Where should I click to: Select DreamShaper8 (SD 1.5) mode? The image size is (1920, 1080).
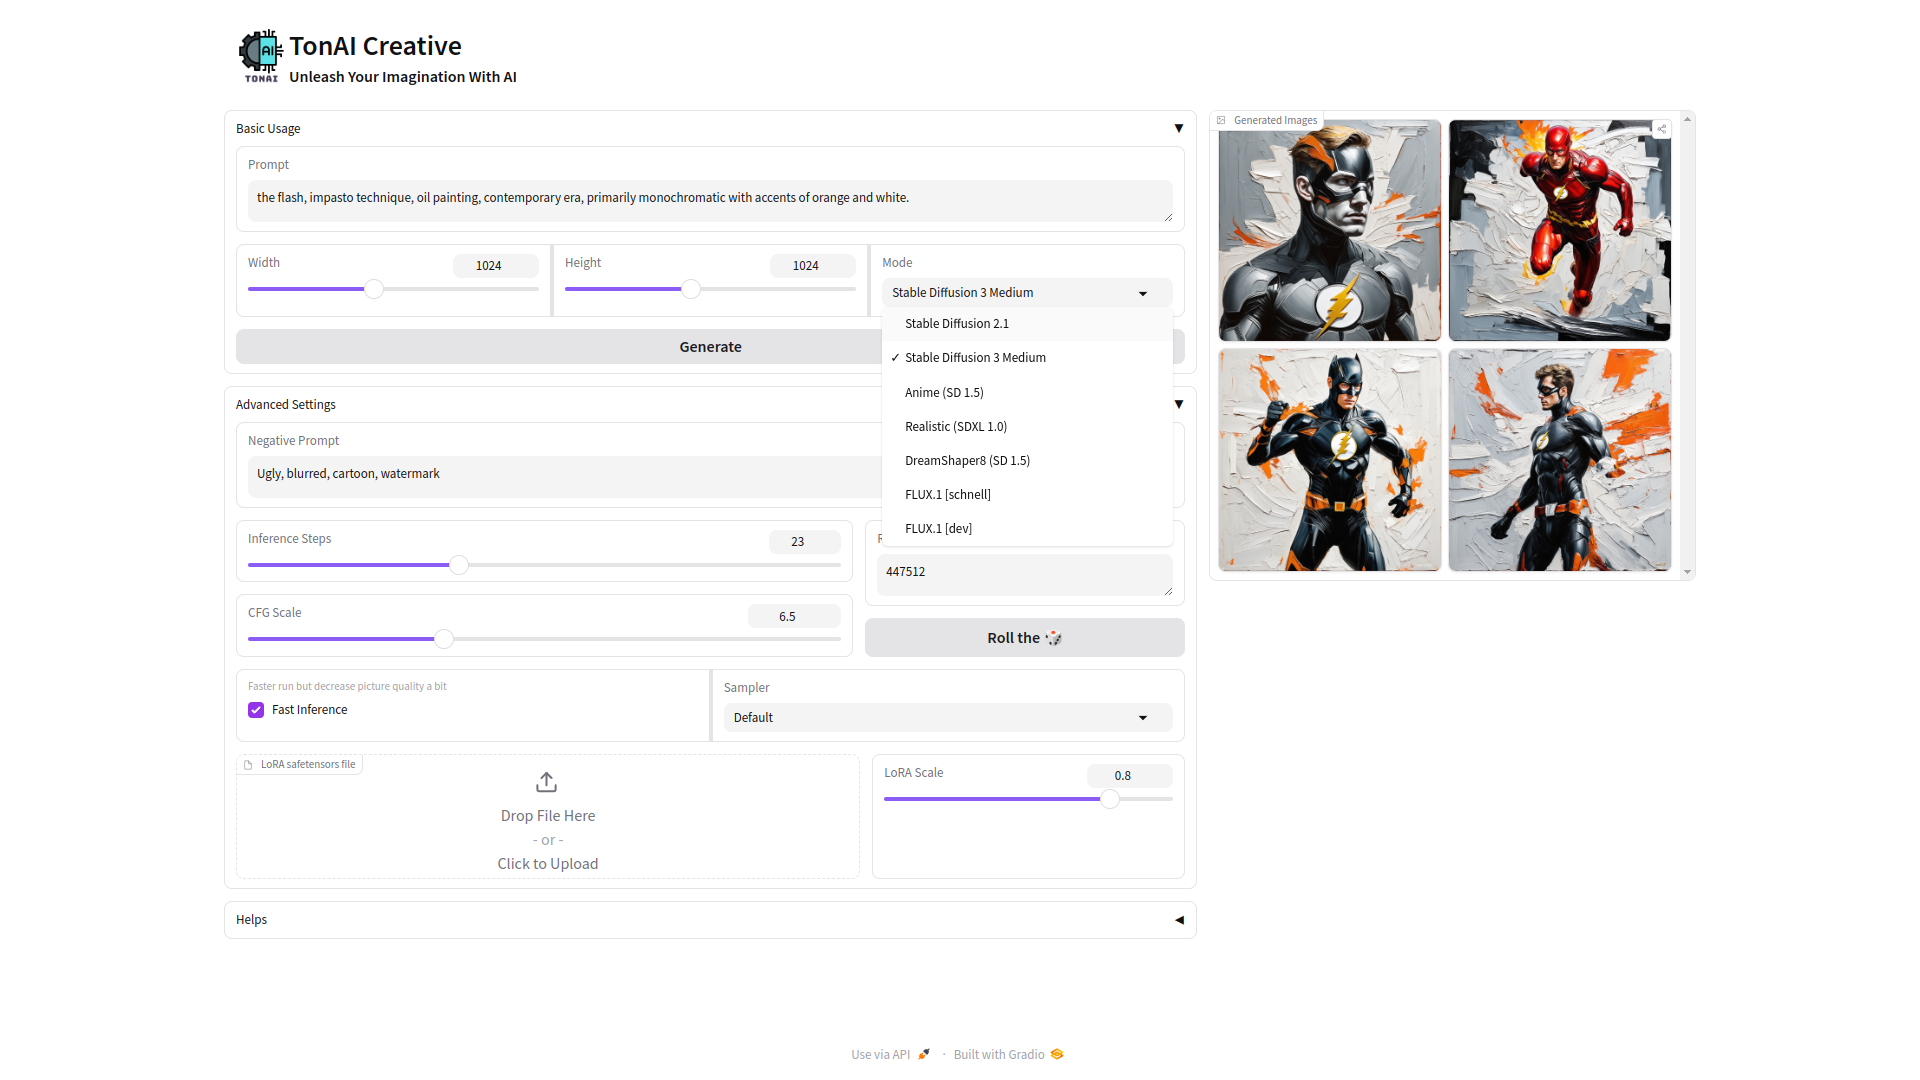pos(1027,461)
